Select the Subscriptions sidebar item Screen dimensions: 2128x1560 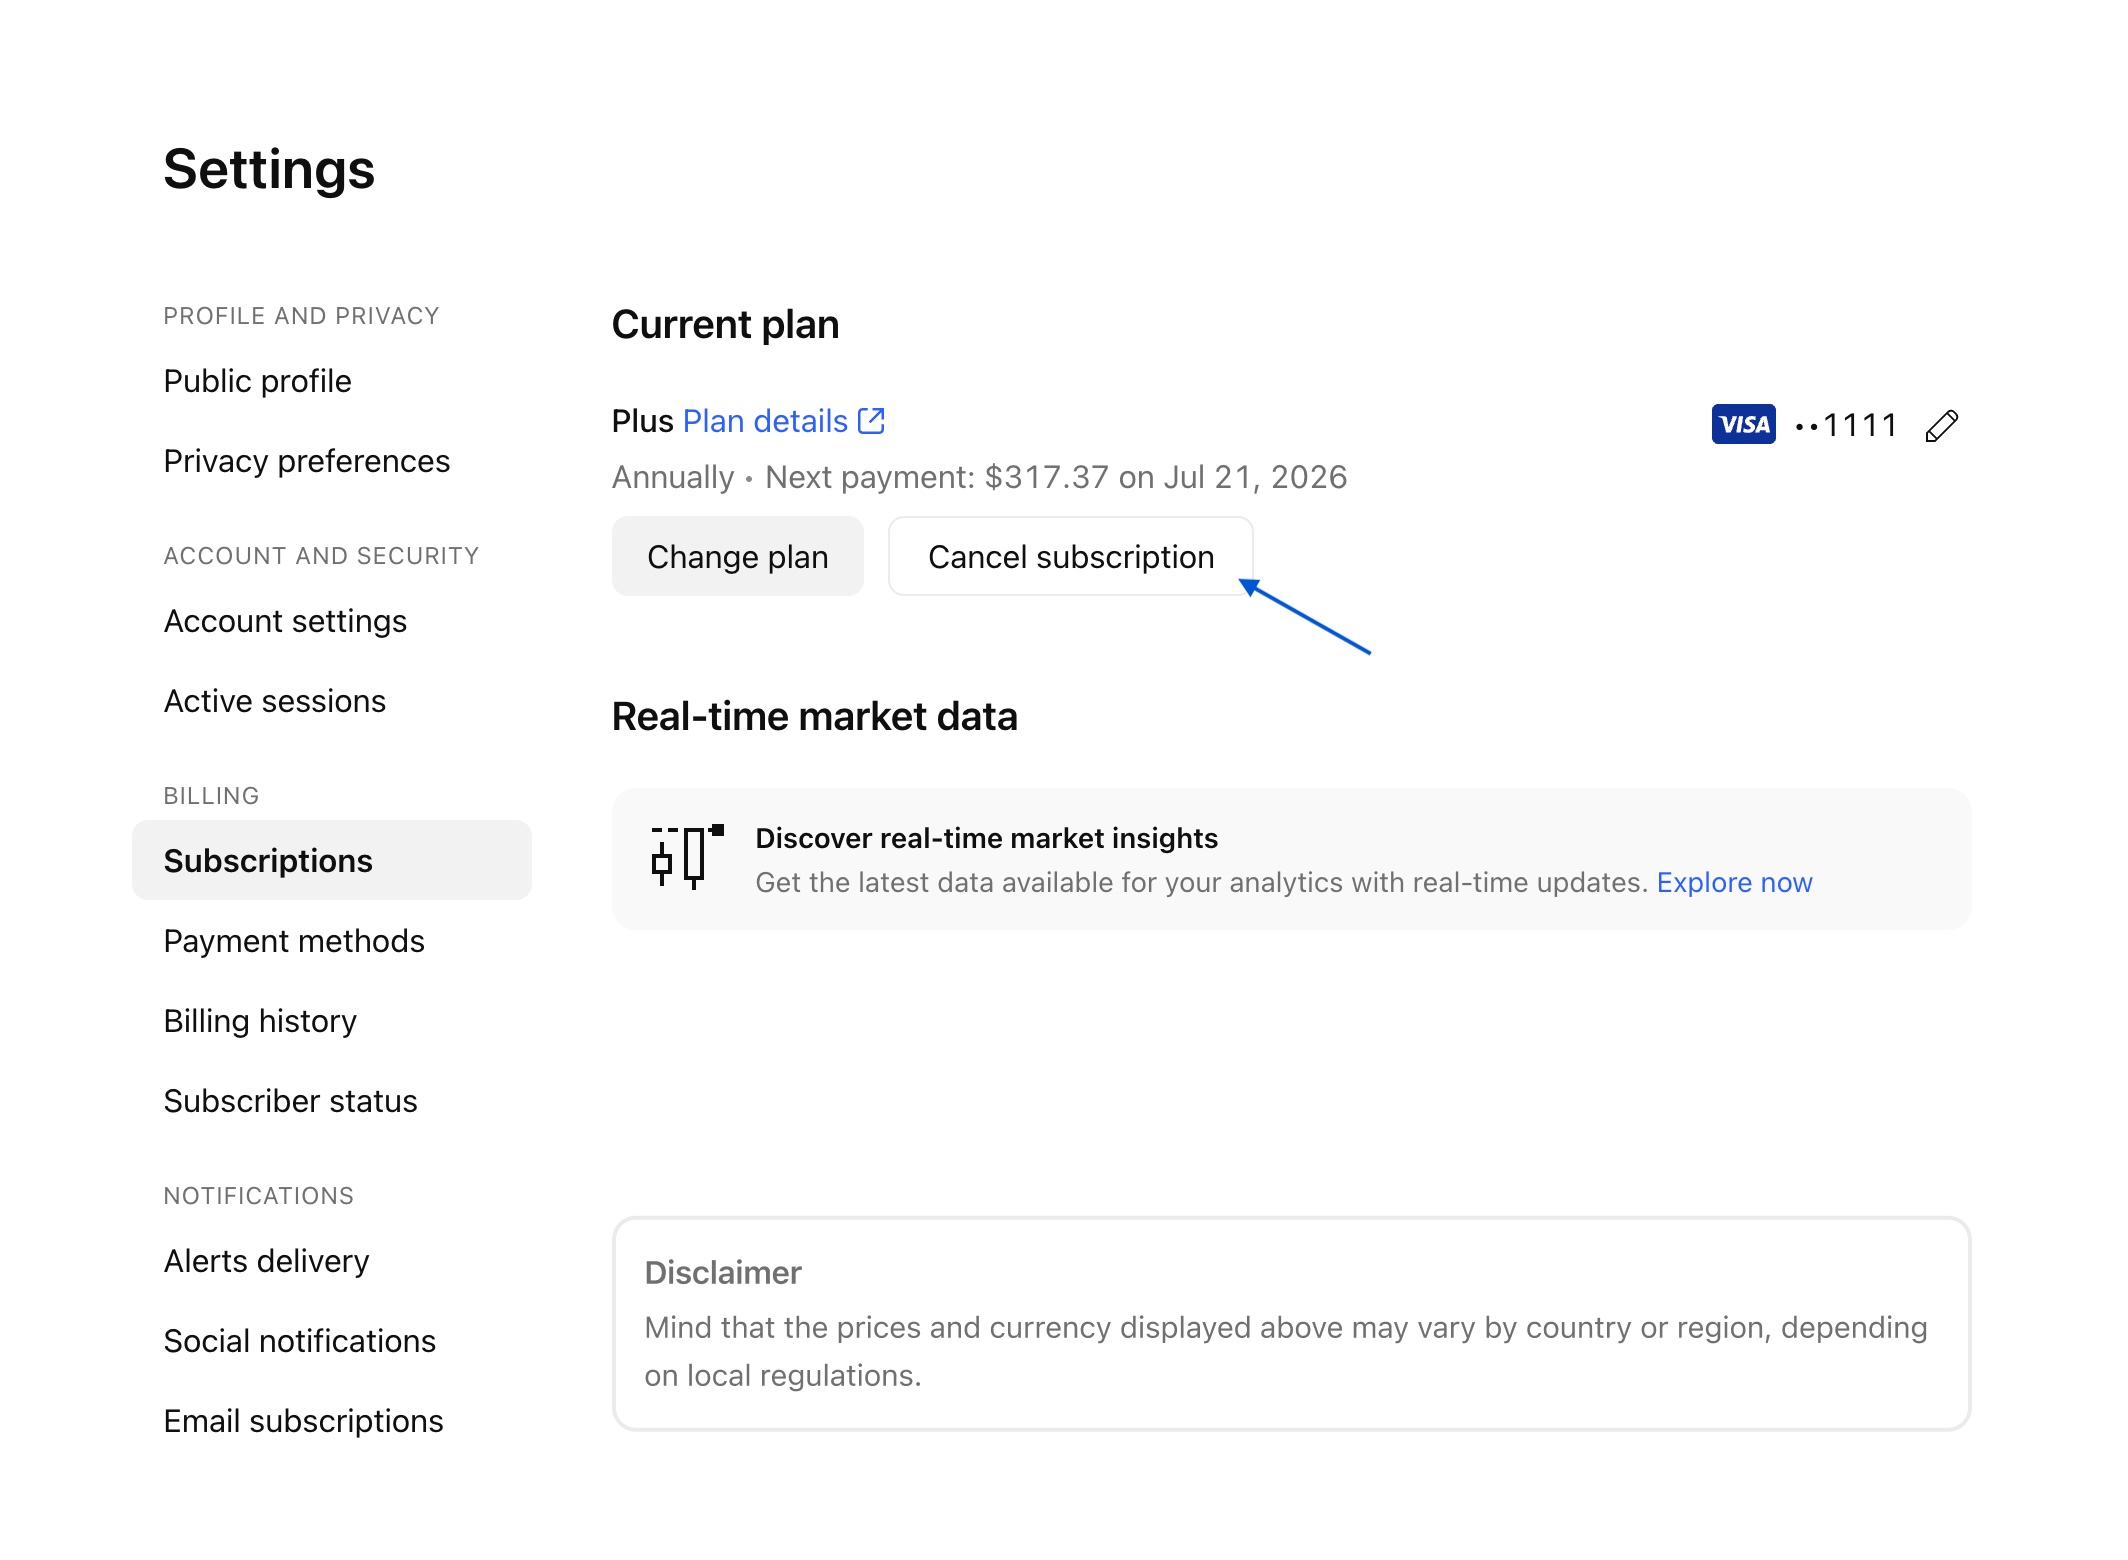click(268, 861)
